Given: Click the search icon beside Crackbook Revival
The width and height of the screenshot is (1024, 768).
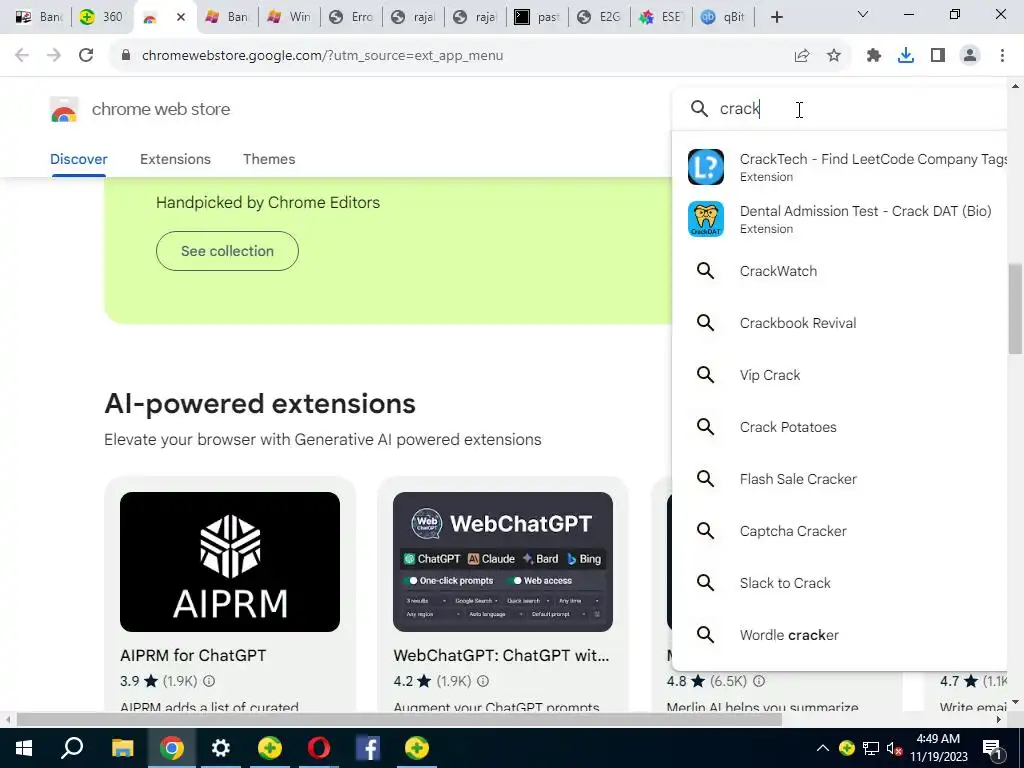Looking at the screenshot, I should pos(705,323).
